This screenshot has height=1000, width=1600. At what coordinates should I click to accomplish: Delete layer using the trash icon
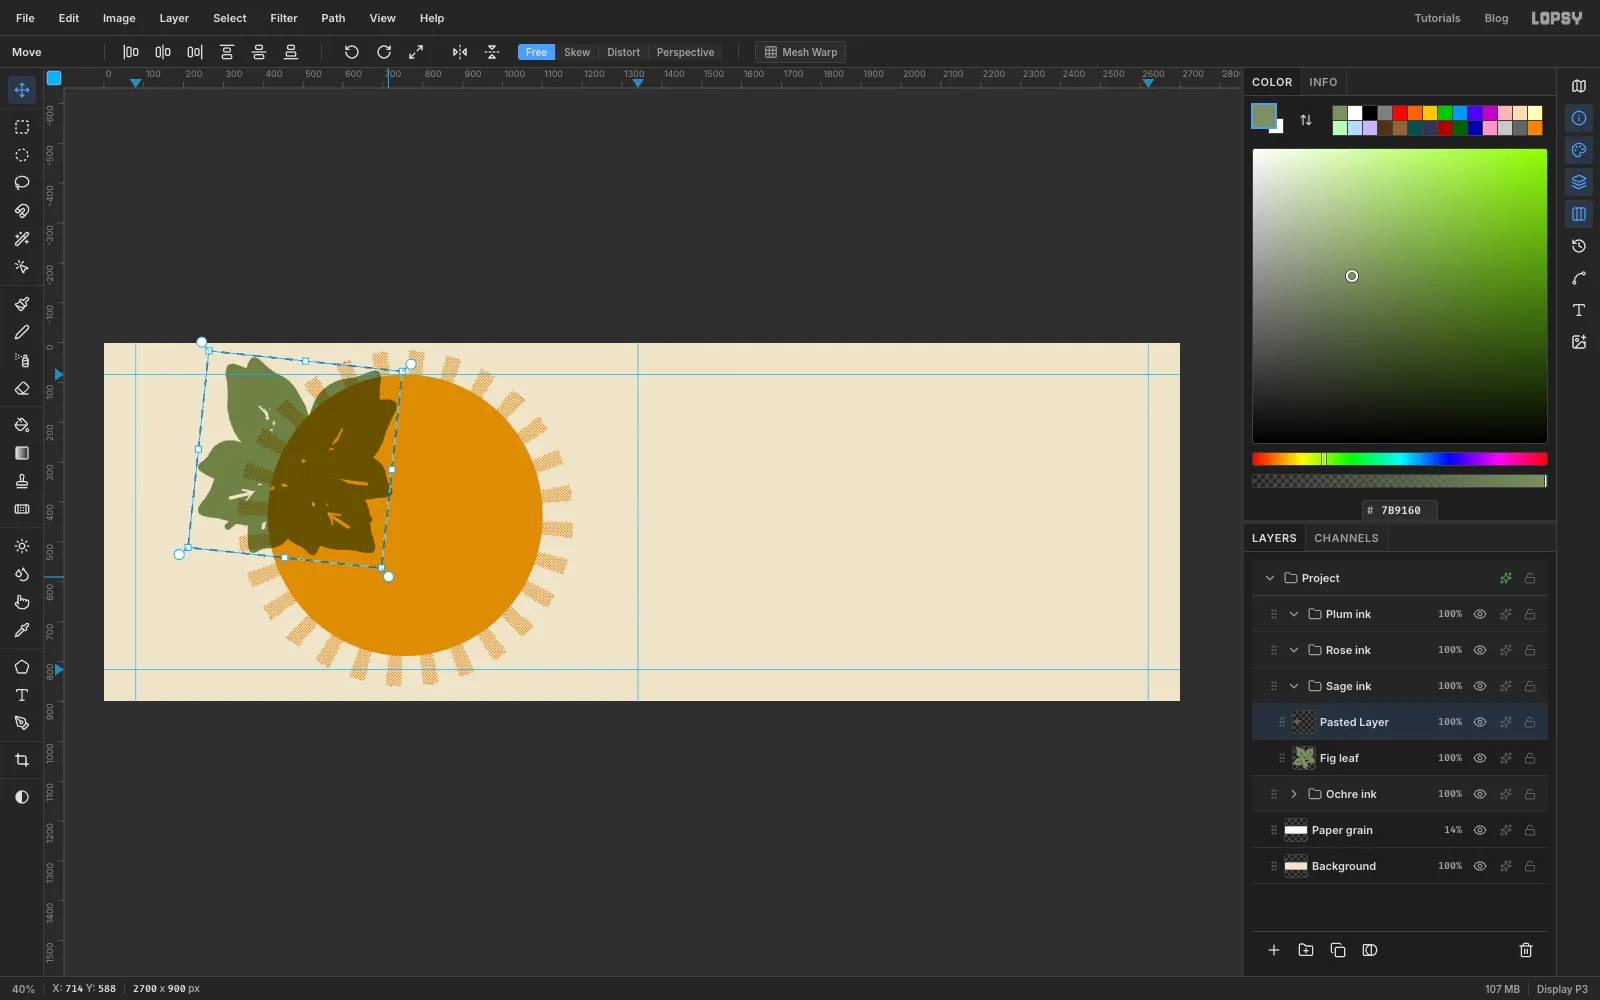click(x=1526, y=950)
